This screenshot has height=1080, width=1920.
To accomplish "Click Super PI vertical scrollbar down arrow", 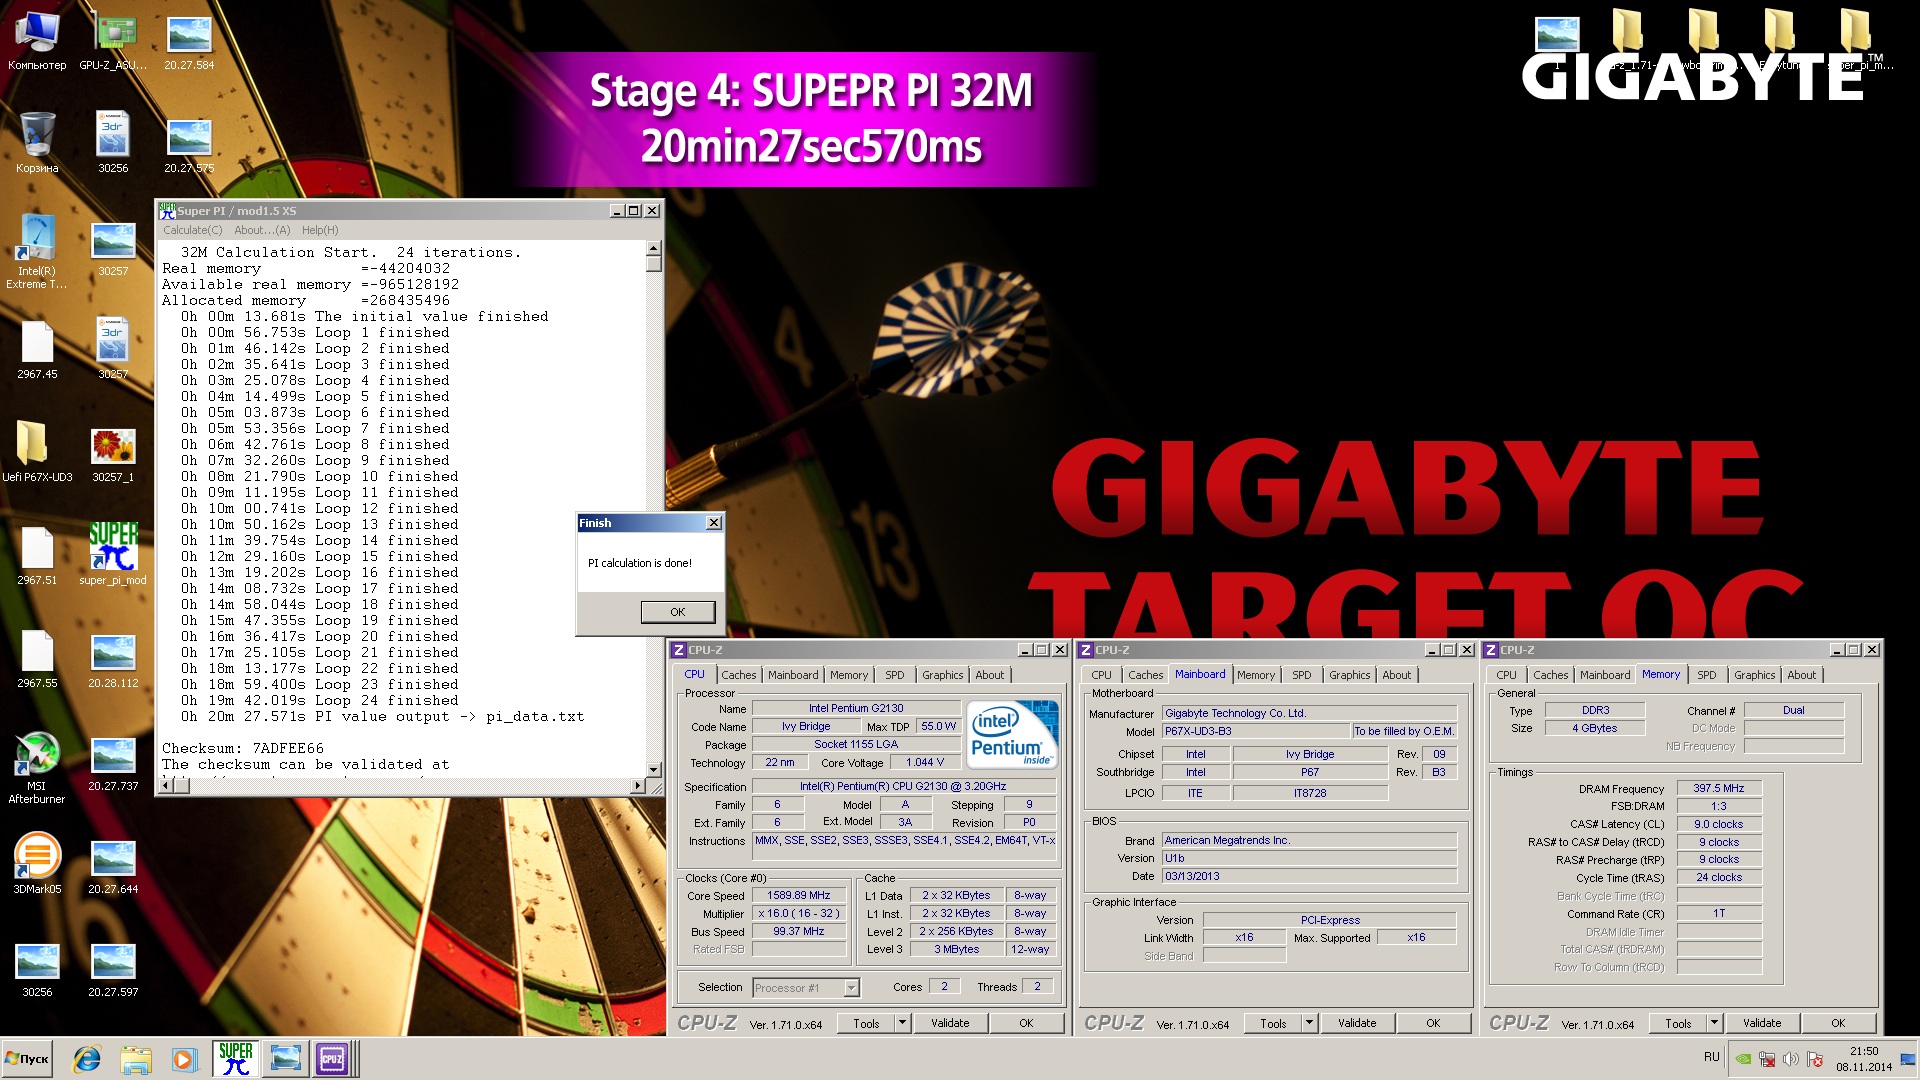I will [x=654, y=770].
